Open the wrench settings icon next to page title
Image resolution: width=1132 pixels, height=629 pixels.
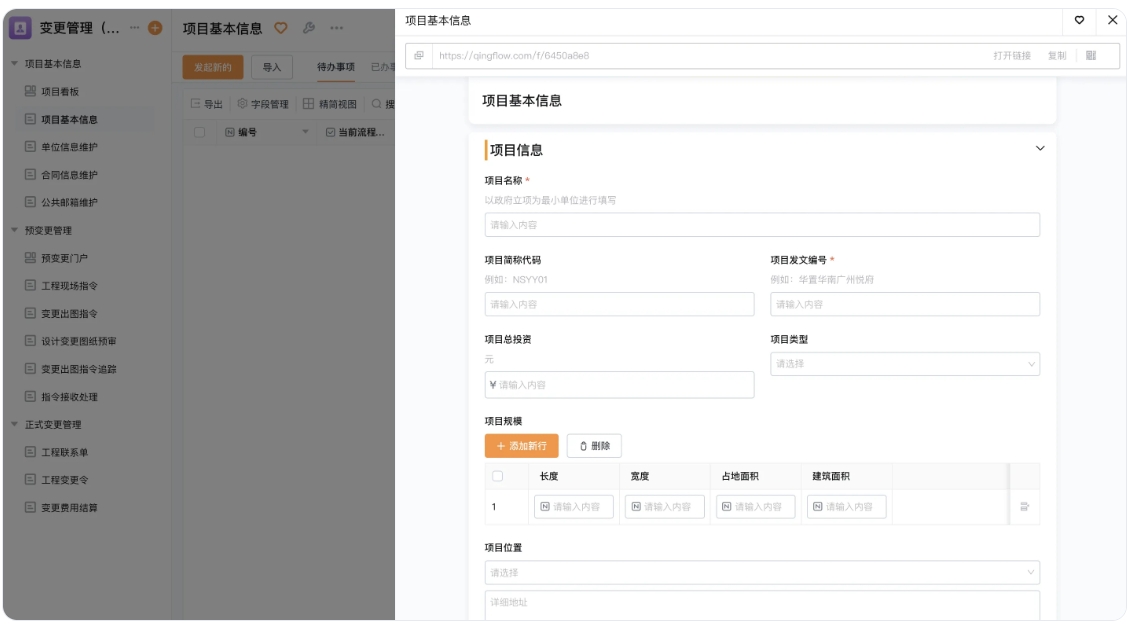click(x=309, y=27)
